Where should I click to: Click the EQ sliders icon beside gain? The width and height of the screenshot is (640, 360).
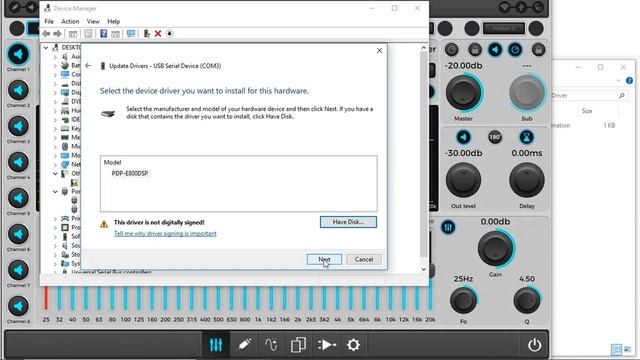448,227
